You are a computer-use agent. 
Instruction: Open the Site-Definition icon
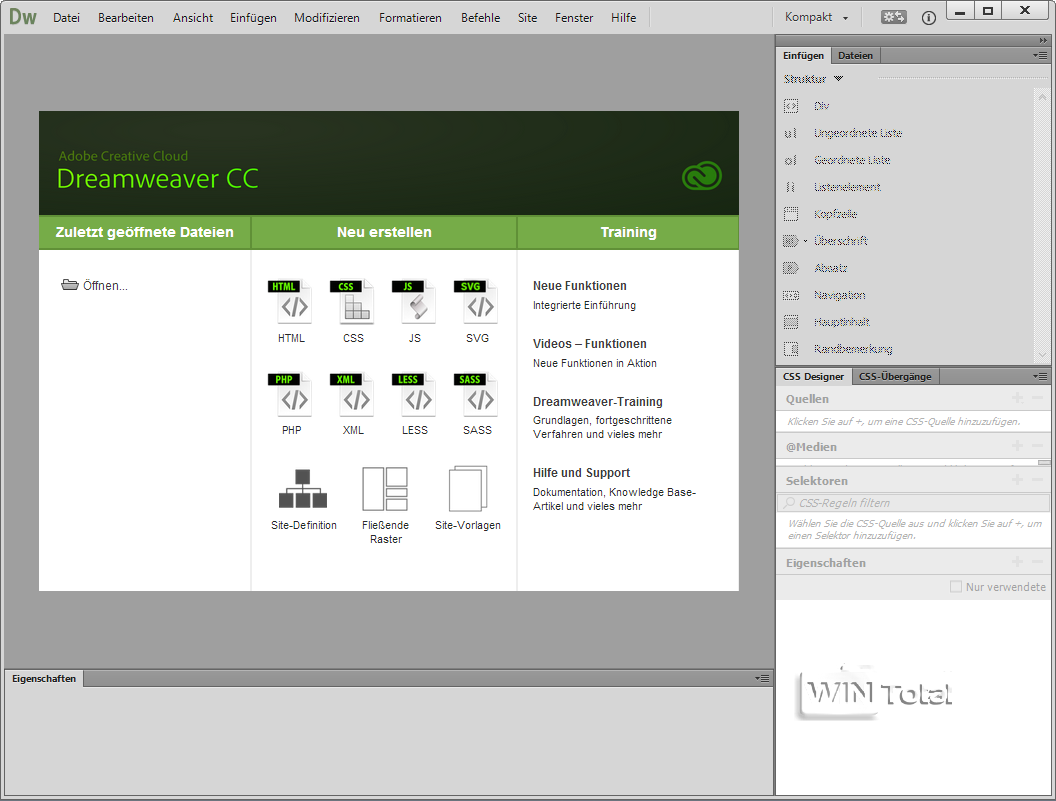(303, 489)
